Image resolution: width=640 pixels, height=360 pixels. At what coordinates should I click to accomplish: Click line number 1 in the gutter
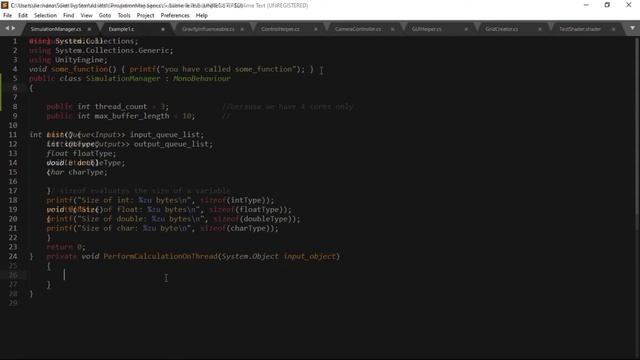(15, 41)
